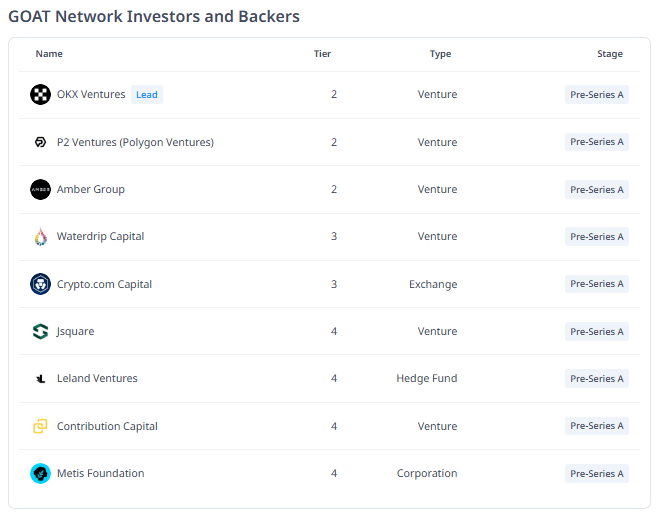Click the Waterdrip Capital logo icon
This screenshot has width=660, height=512.
click(40, 237)
